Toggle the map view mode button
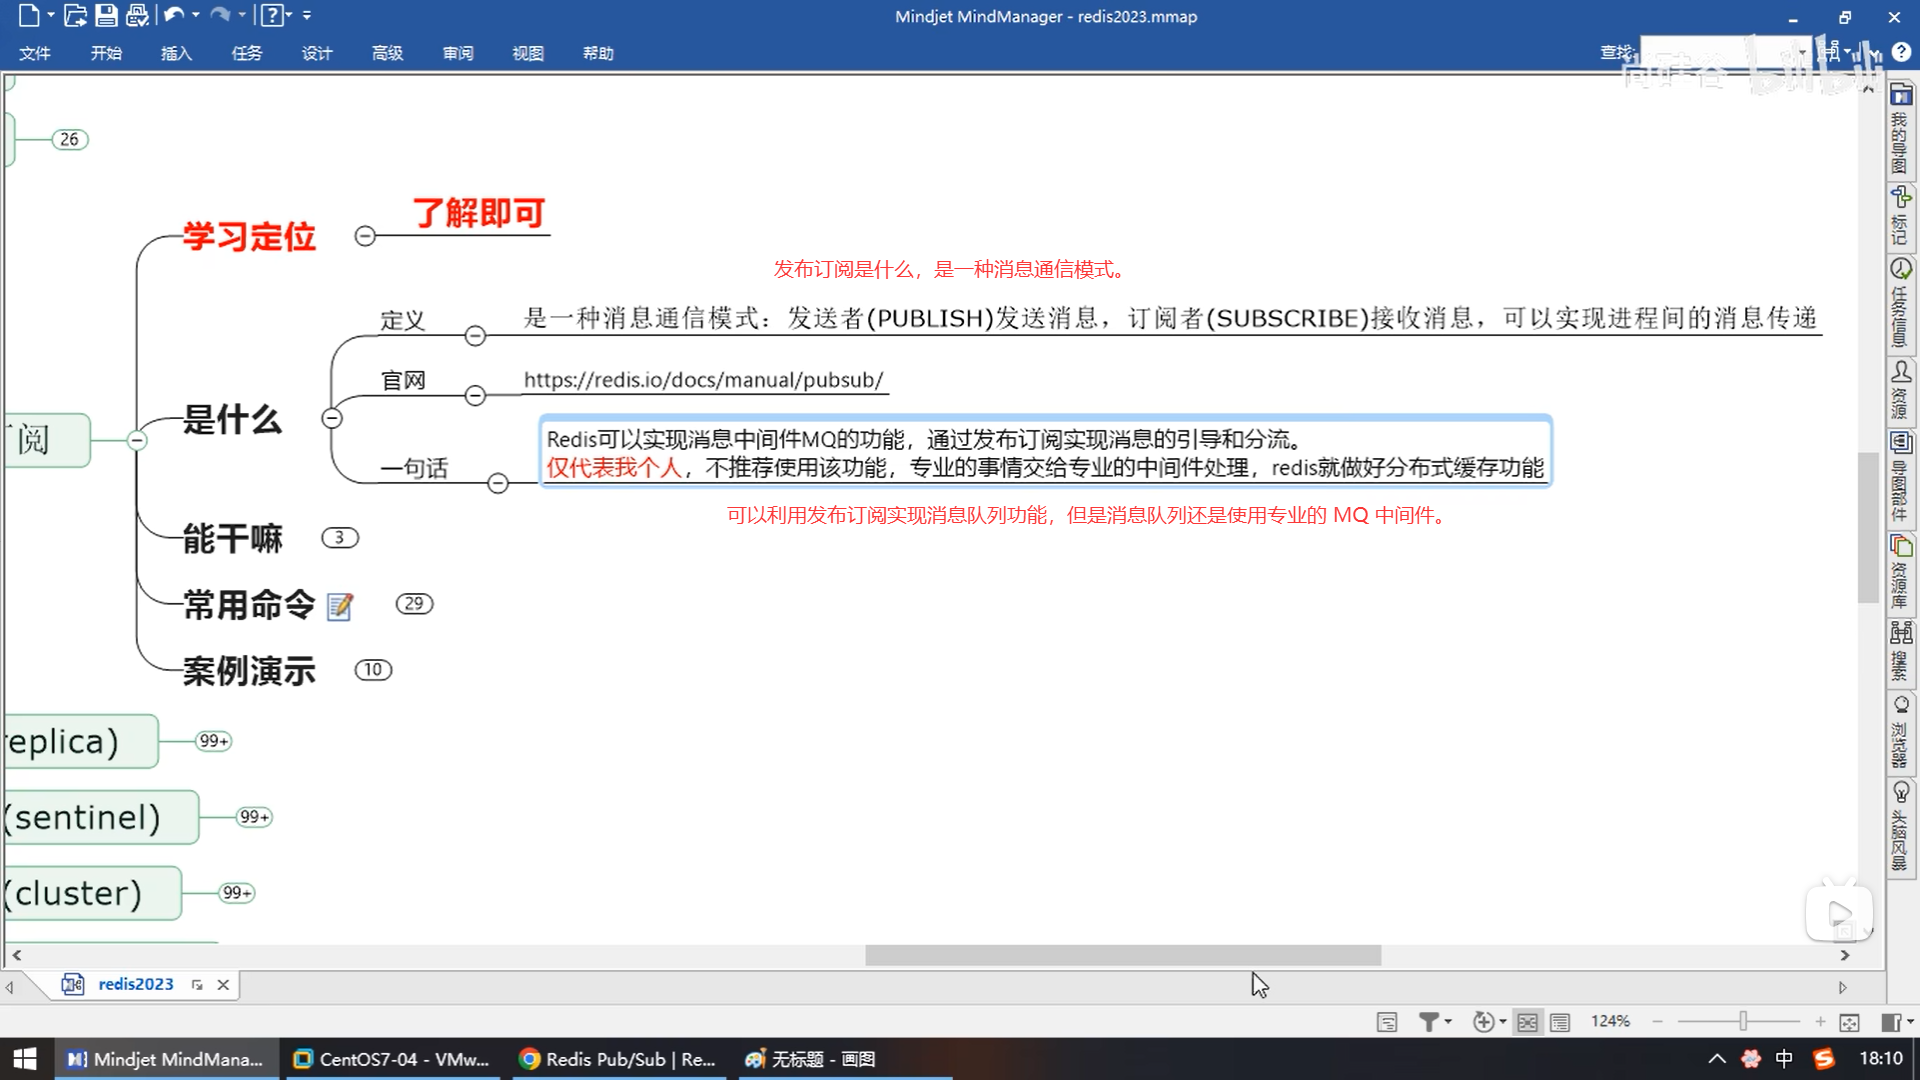The image size is (1920, 1080). [x=1527, y=1021]
